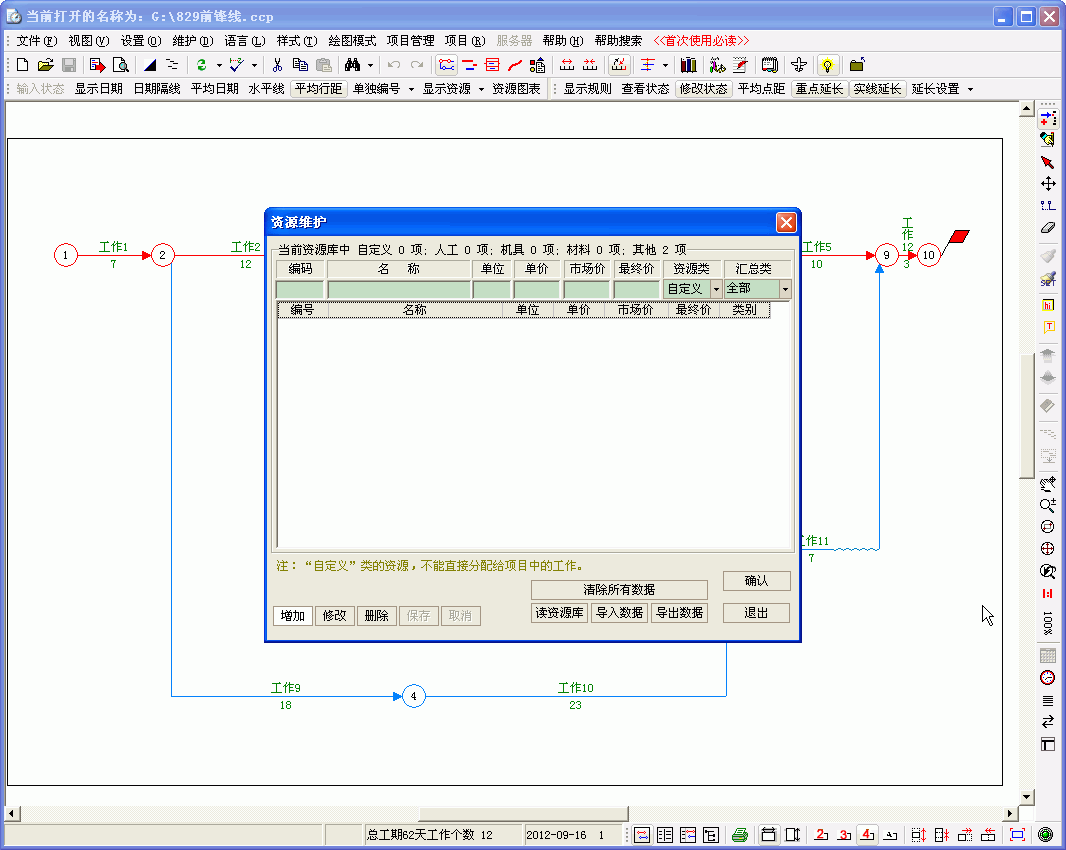Open the dropdown arrow beside the checkmark icon
The width and height of the screenshot is (1066, 850).
point(254,65)
